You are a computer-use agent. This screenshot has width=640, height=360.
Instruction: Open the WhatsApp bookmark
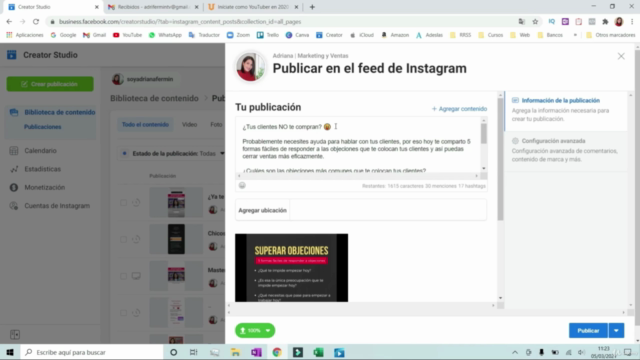[x=165, y=35]
